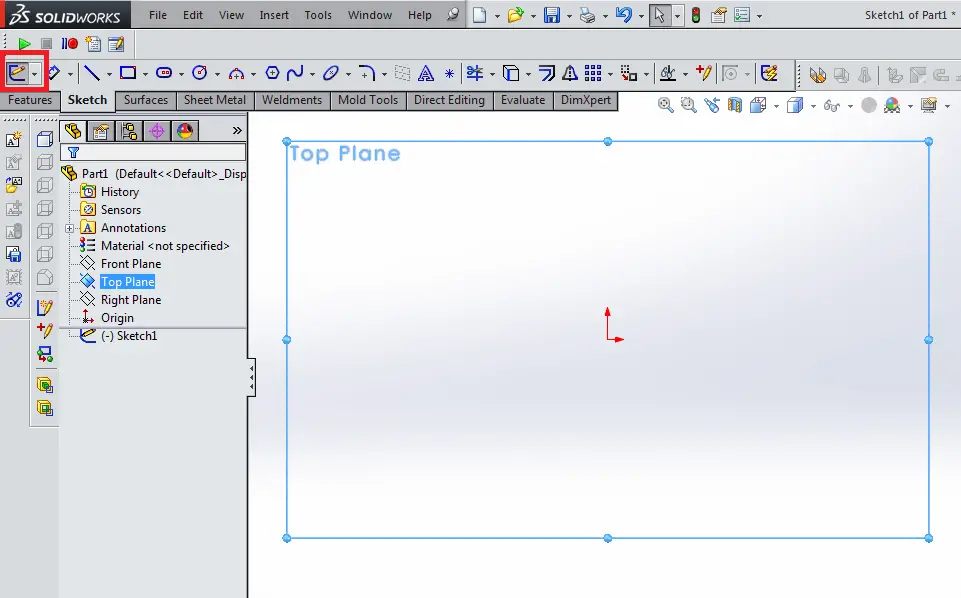The height and width of the screenshot is (598, 961).
Task: Toggle Hide/Show Items with the eyeglasses icon
Action: [x=831, y=105]
